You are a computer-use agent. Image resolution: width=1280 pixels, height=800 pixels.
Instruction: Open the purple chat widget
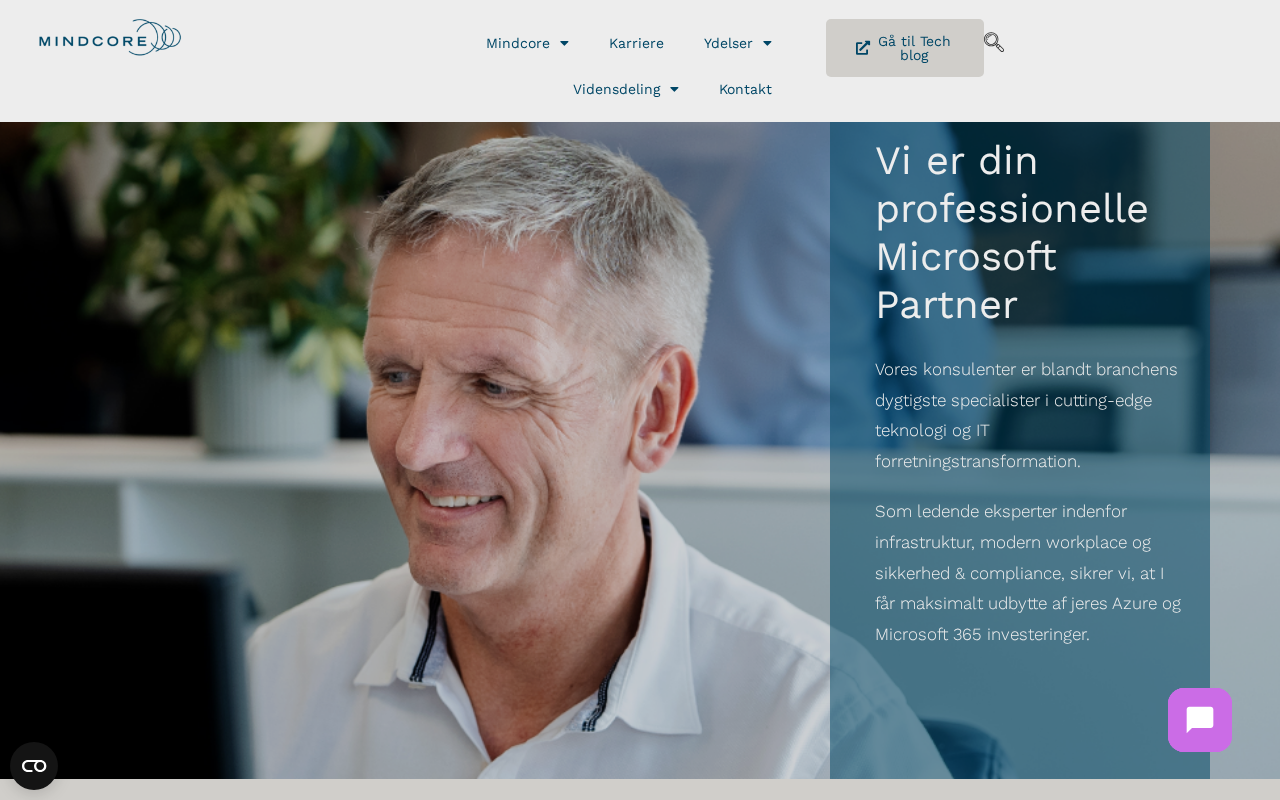pos(1200,720)
